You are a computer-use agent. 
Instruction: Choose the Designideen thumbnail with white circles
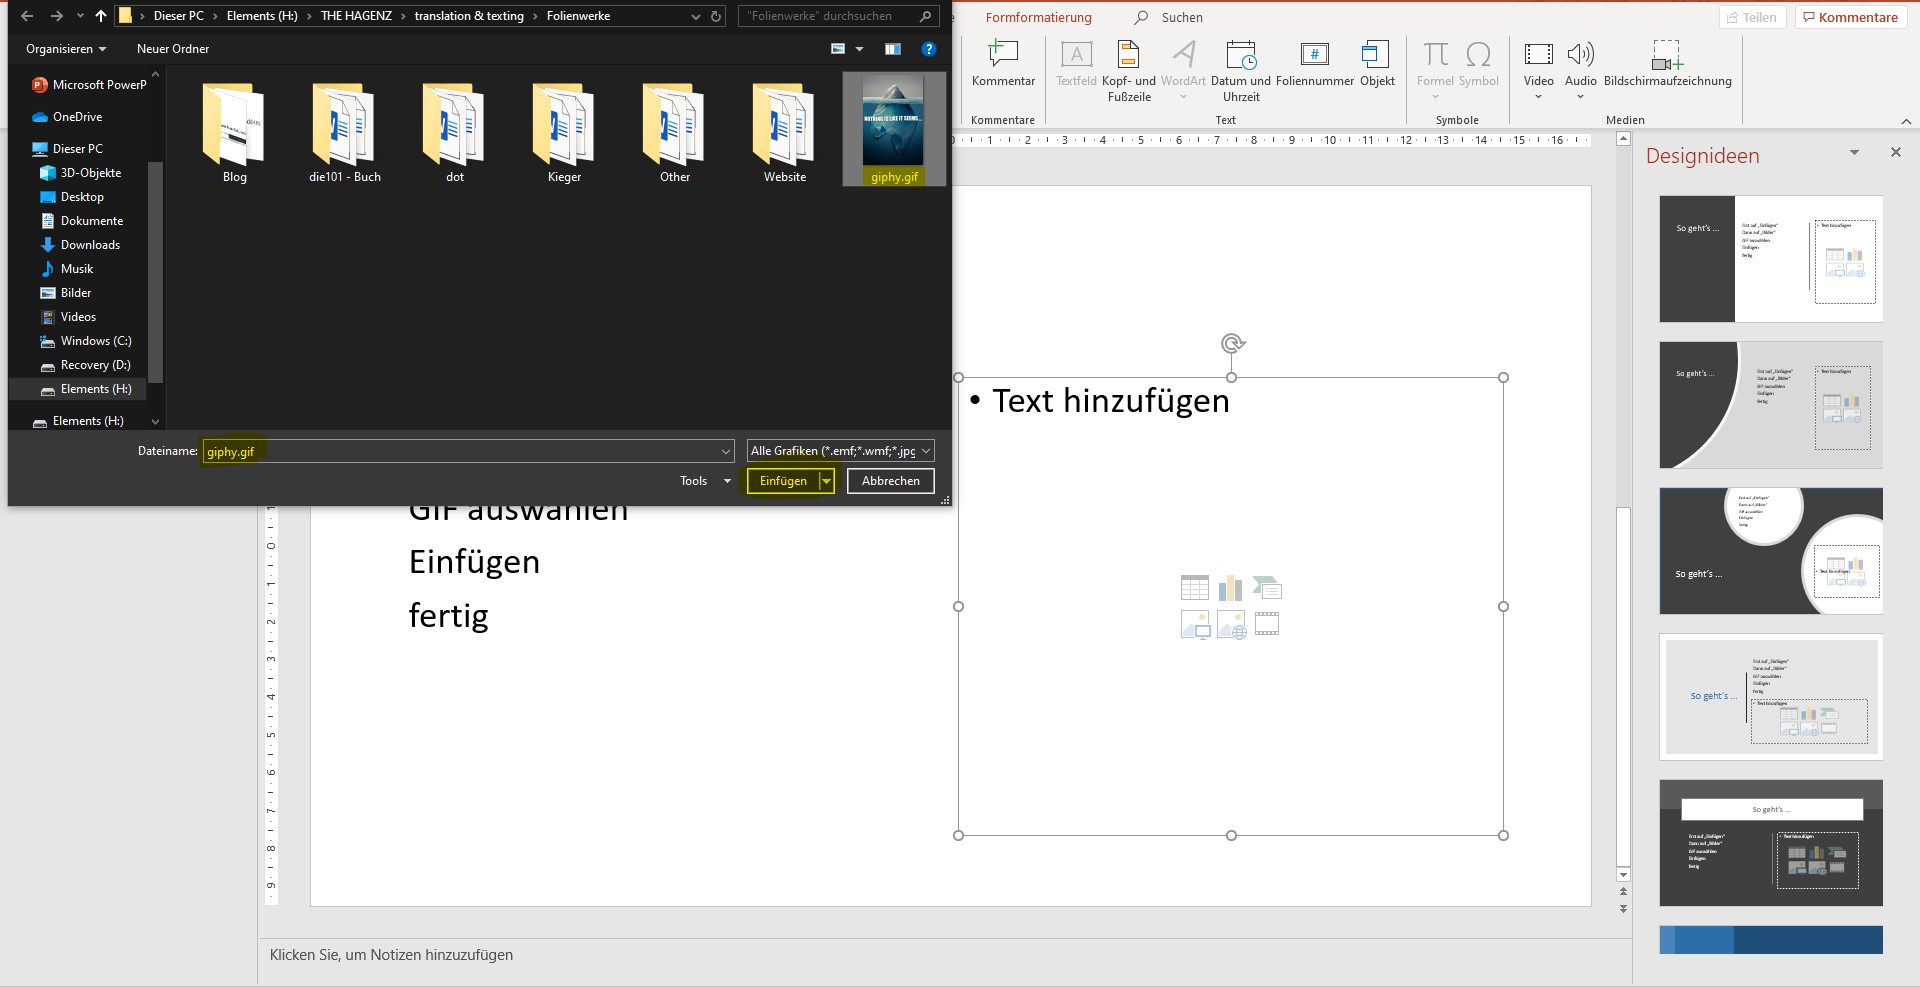coord(1771,551)
